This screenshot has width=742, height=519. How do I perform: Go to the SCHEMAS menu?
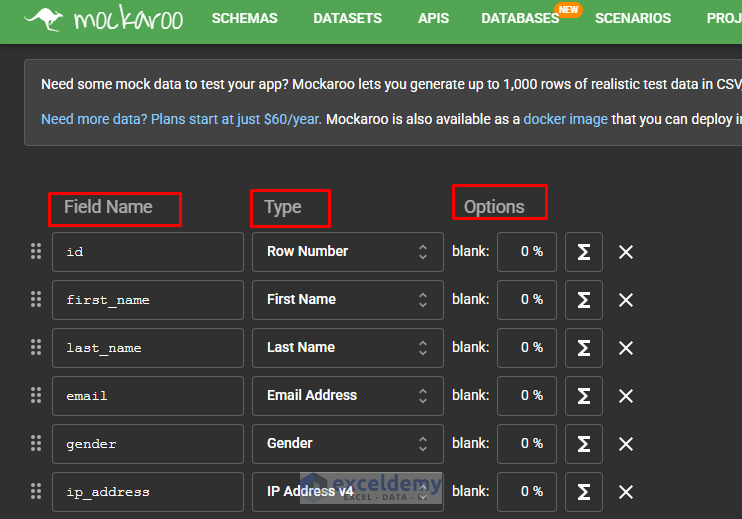coord(245,18)
